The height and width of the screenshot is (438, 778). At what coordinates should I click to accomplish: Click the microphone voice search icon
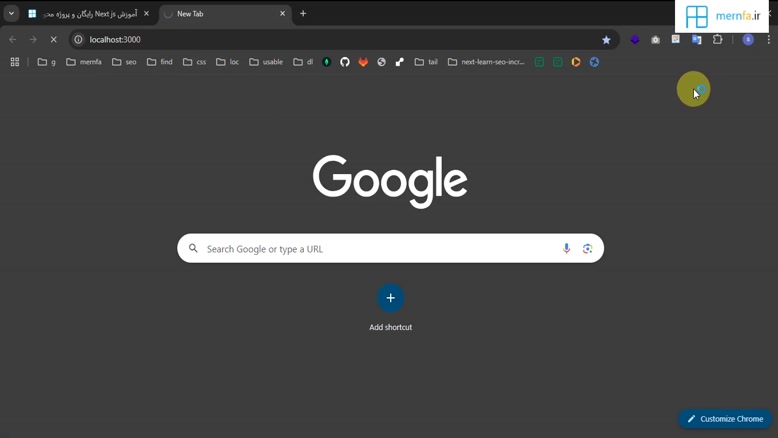566,249
